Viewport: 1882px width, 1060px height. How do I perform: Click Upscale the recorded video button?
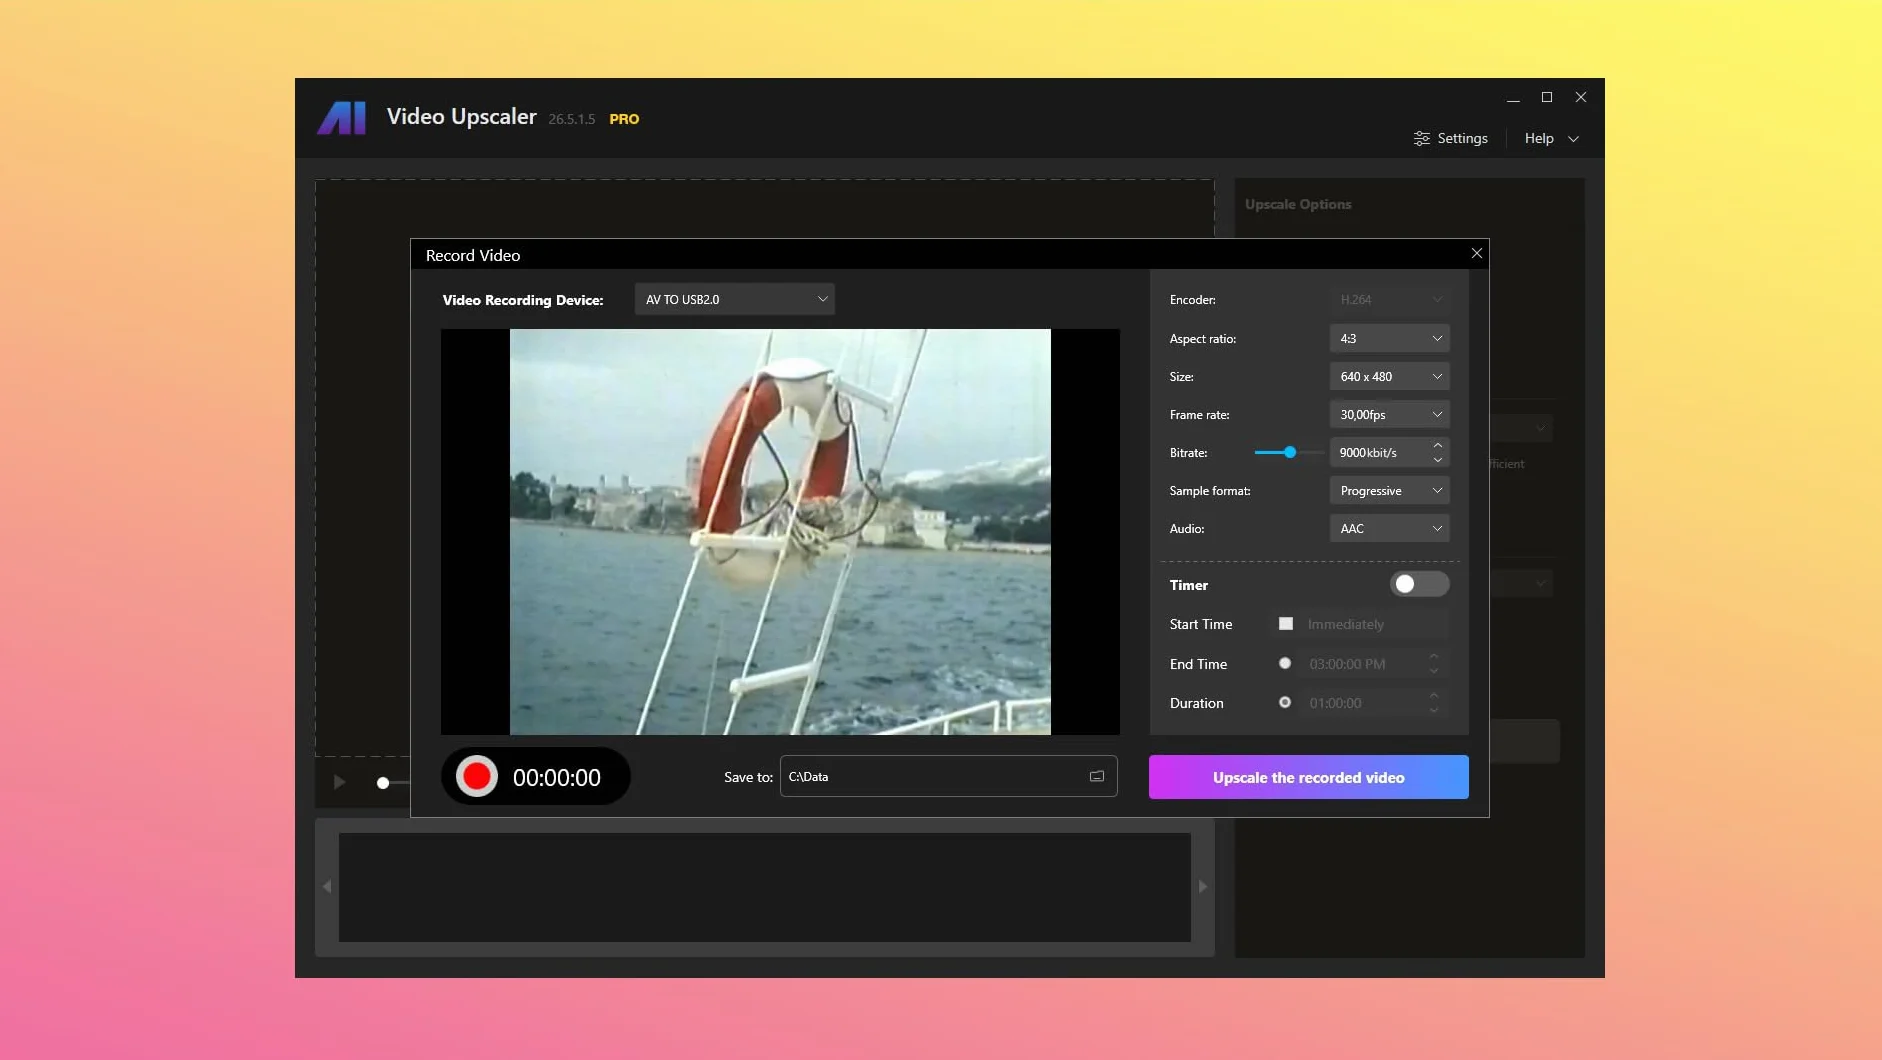click(x=1308, y=777)
